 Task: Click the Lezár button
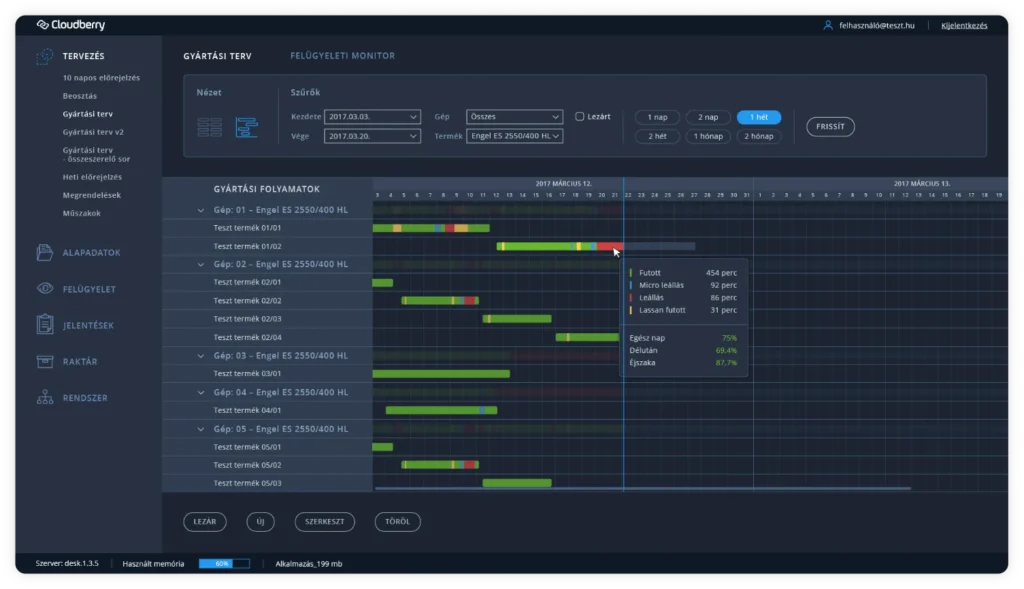[x=205, y=522]
